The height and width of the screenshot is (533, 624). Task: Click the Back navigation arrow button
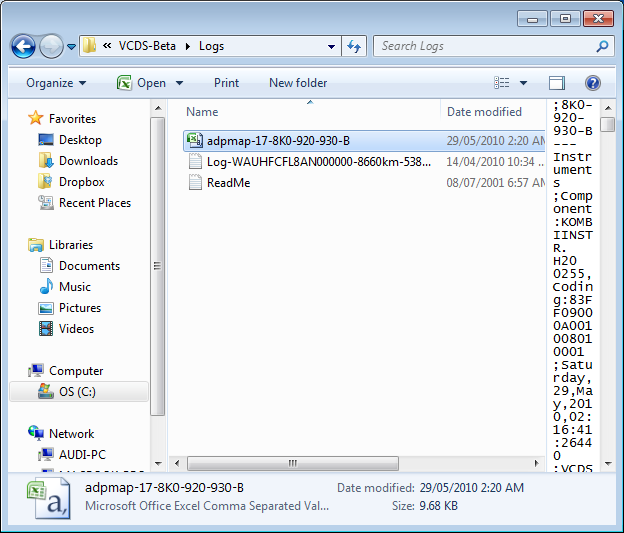(24, 46)
